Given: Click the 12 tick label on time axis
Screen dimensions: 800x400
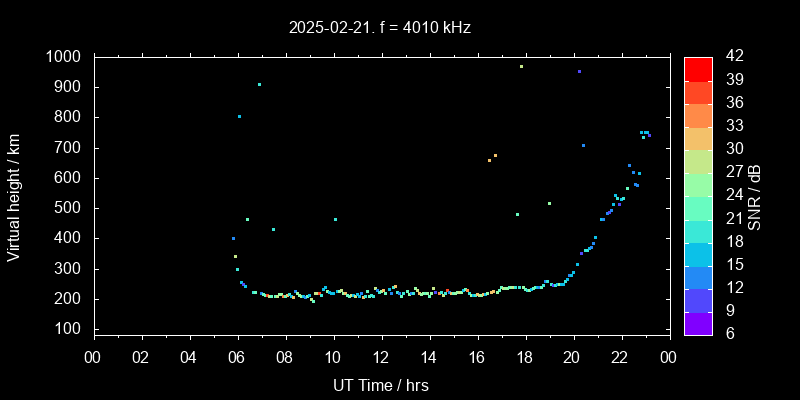Looking at the screenshot, I should pyautogui.click(x=381, y=357).
